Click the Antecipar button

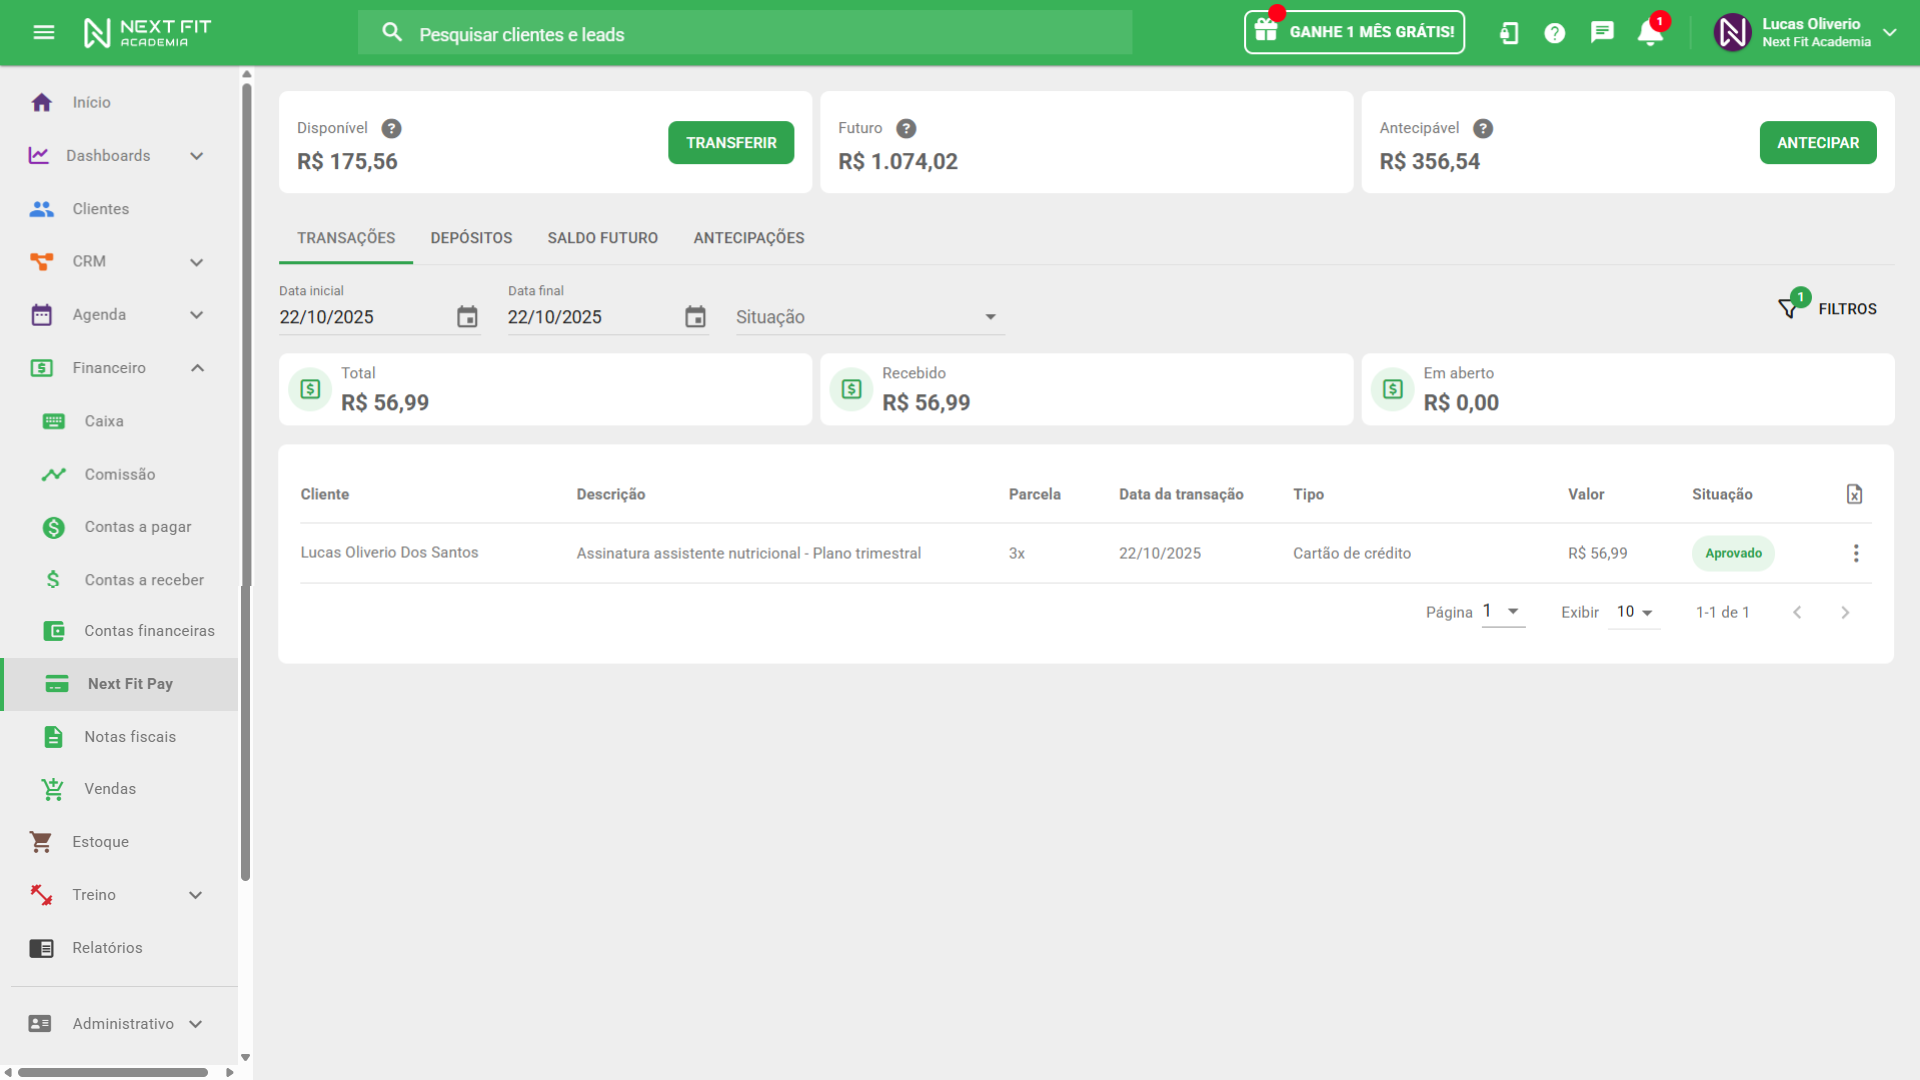click(1817, 143)
